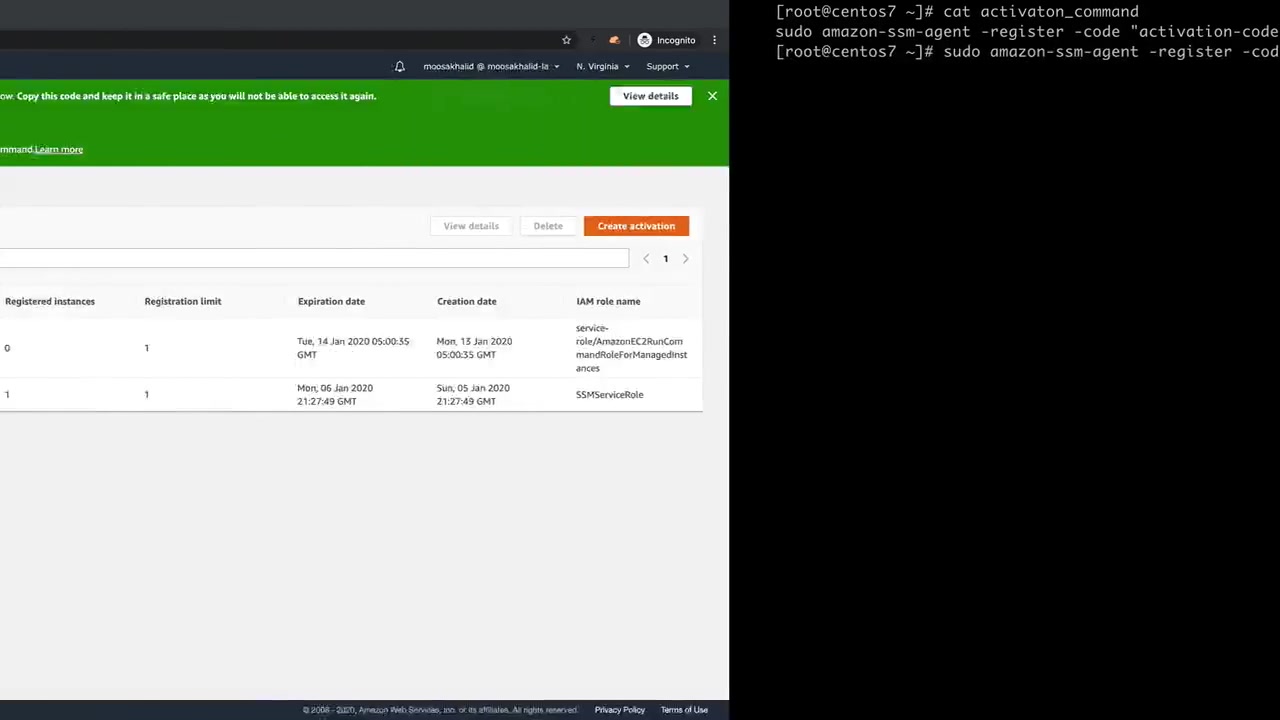The width and height of the screenshot is (1280, 720).
Task: Open Terms of Use link
Action: click(x=684, y=710)
